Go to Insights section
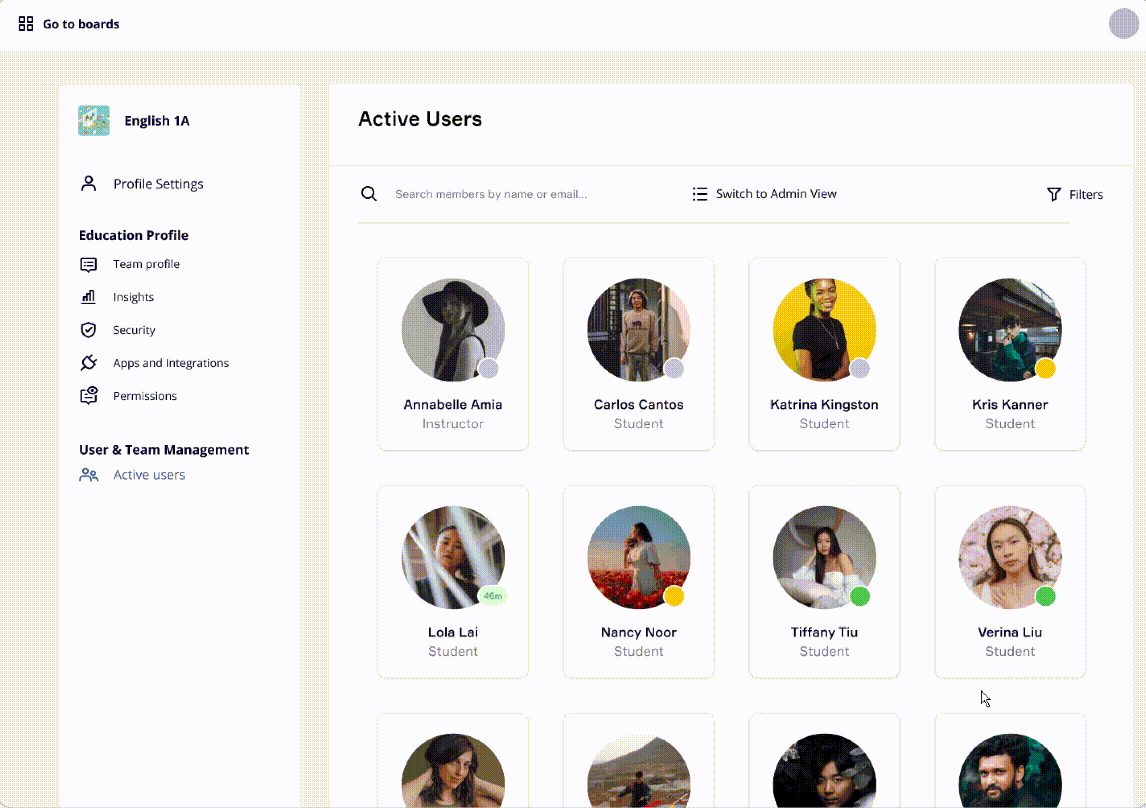This screenshot has height=808, width=1146. (133, 297)
